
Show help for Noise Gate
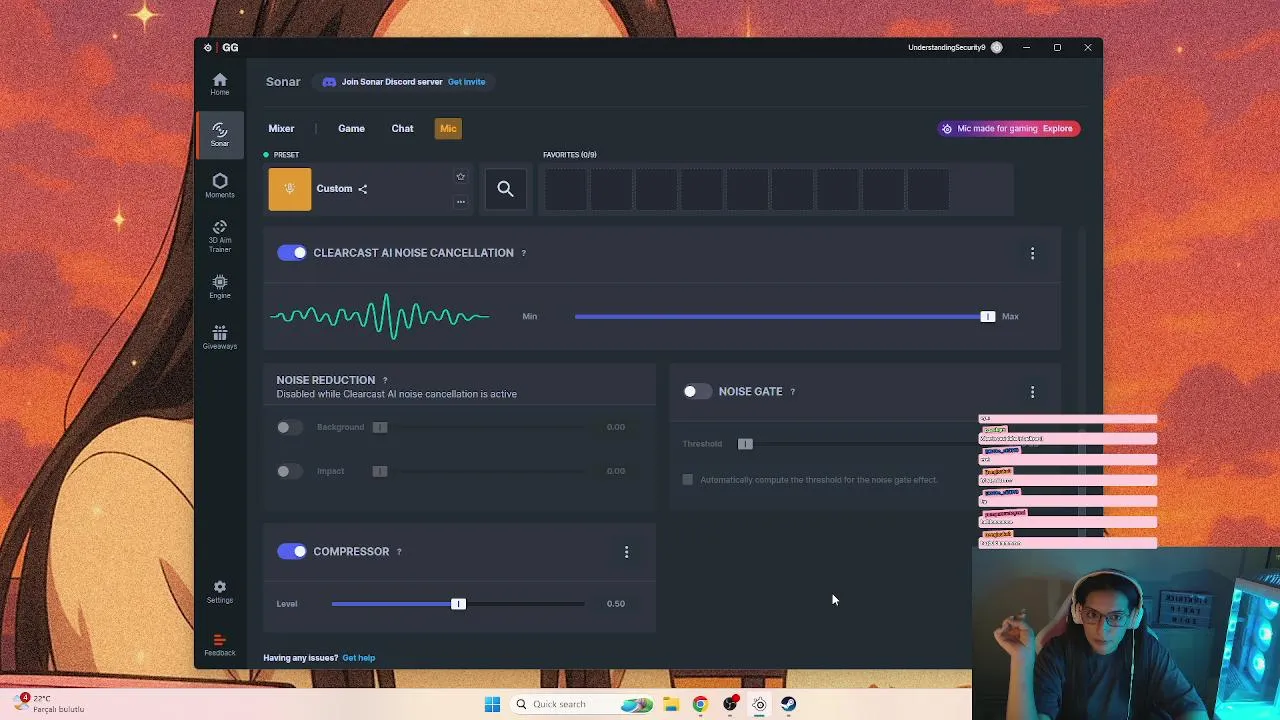tap(792, 392)
